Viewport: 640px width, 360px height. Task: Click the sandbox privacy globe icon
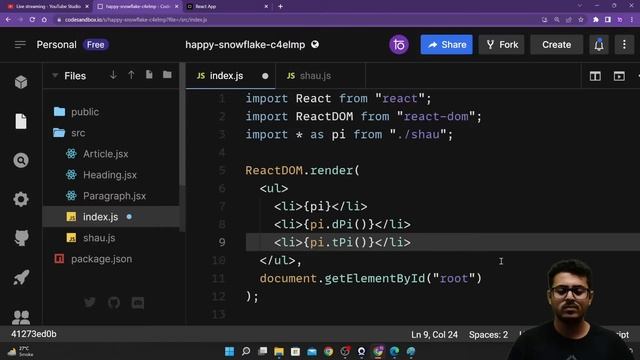(315, 44)
